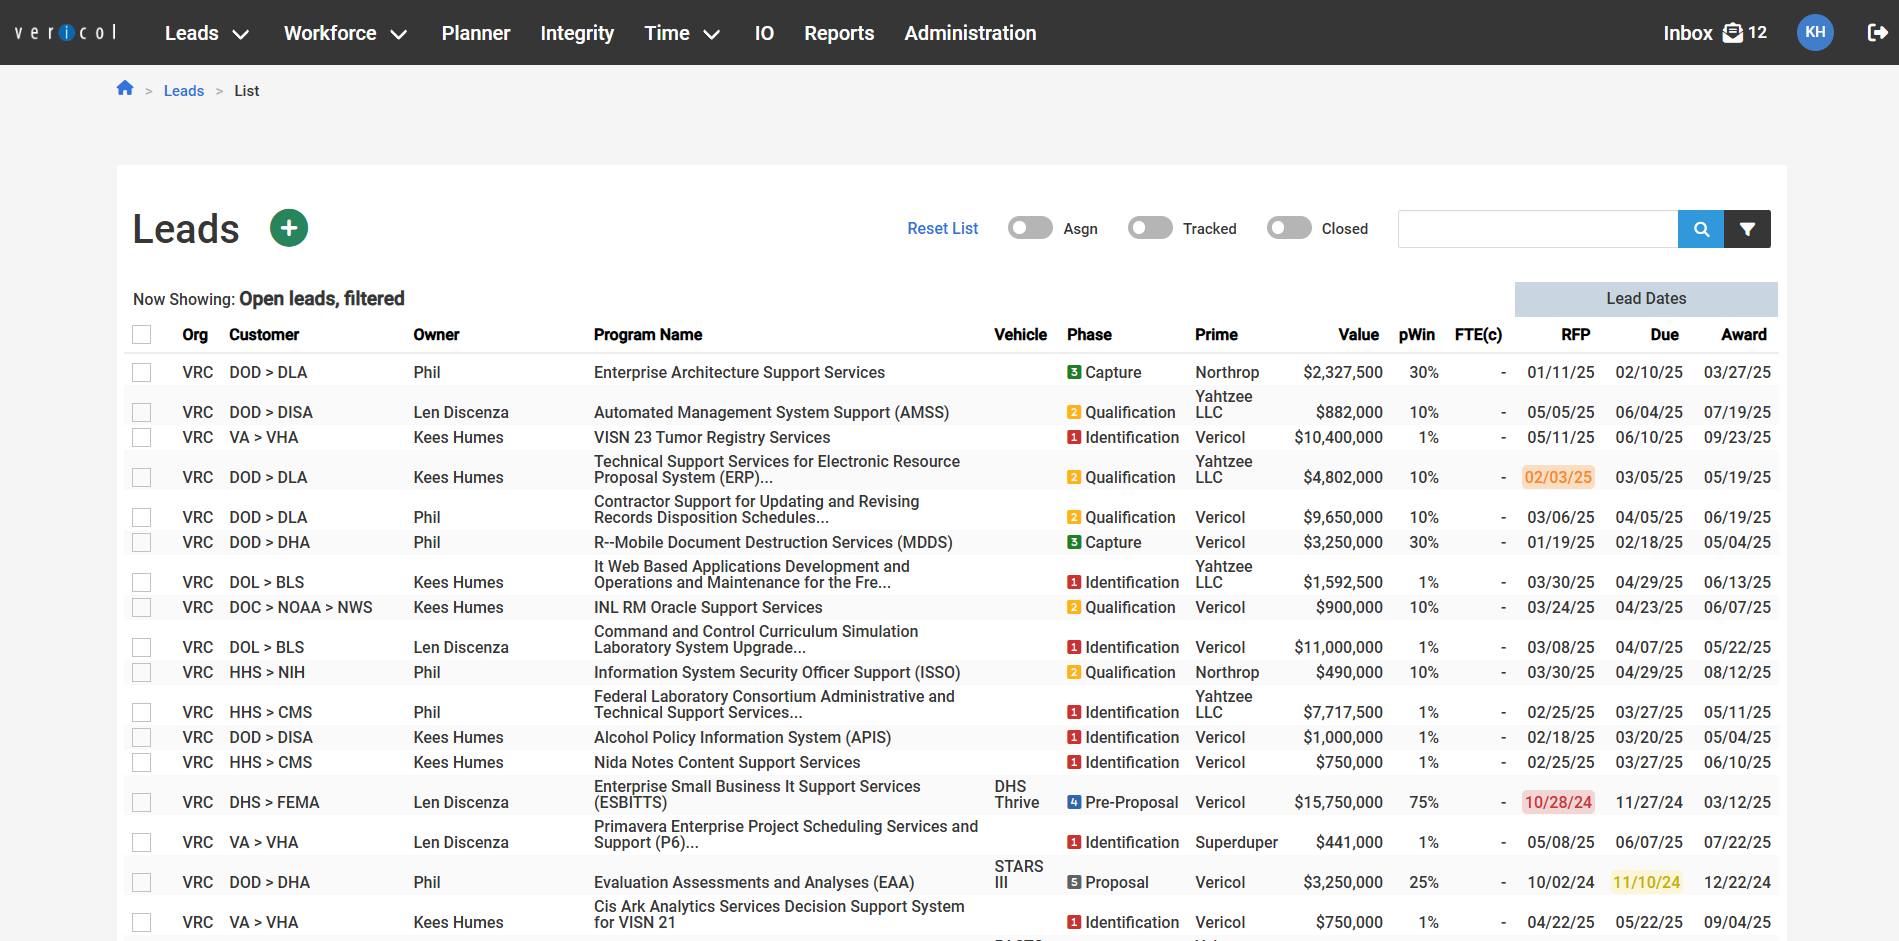Go to home via breadcrumb house icon
Viewport: 1899px width, 941px height.
[125, 89]
